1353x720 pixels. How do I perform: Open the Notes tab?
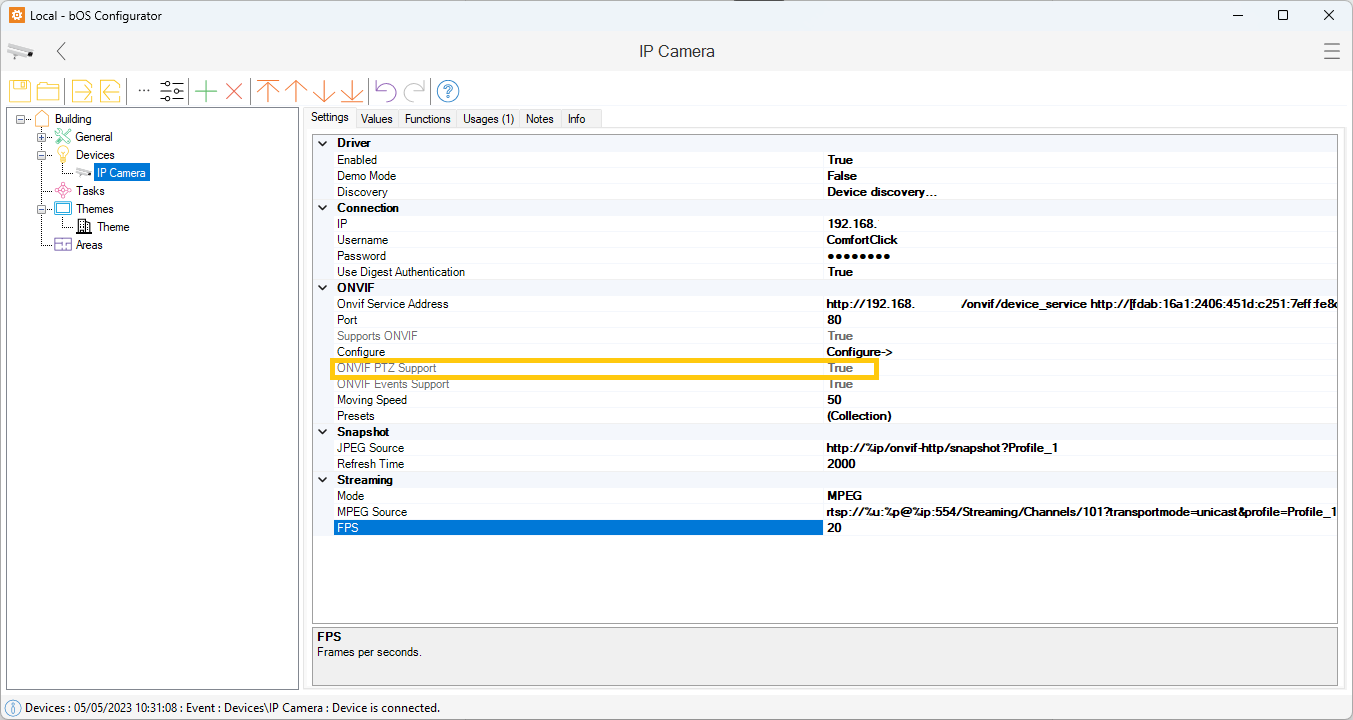(540, 118)
